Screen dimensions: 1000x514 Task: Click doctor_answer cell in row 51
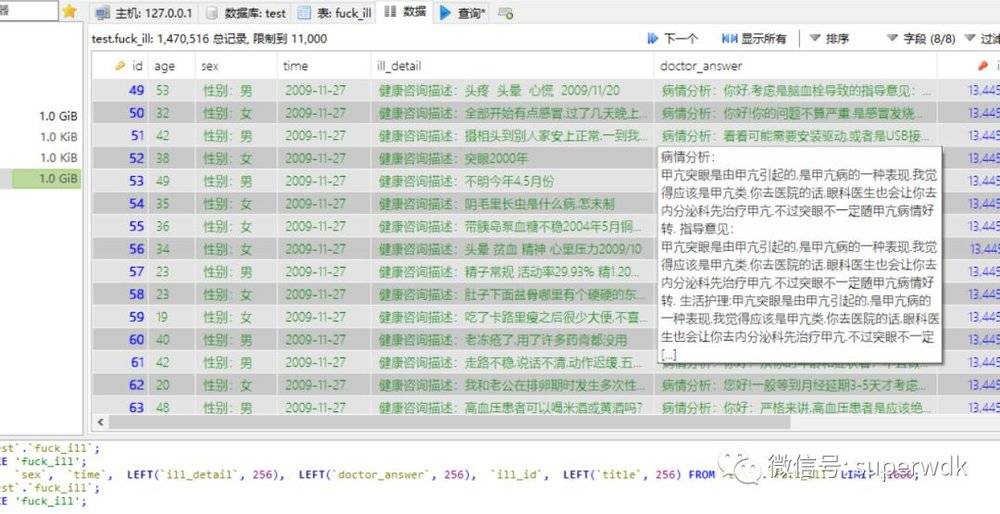(795, 136)
